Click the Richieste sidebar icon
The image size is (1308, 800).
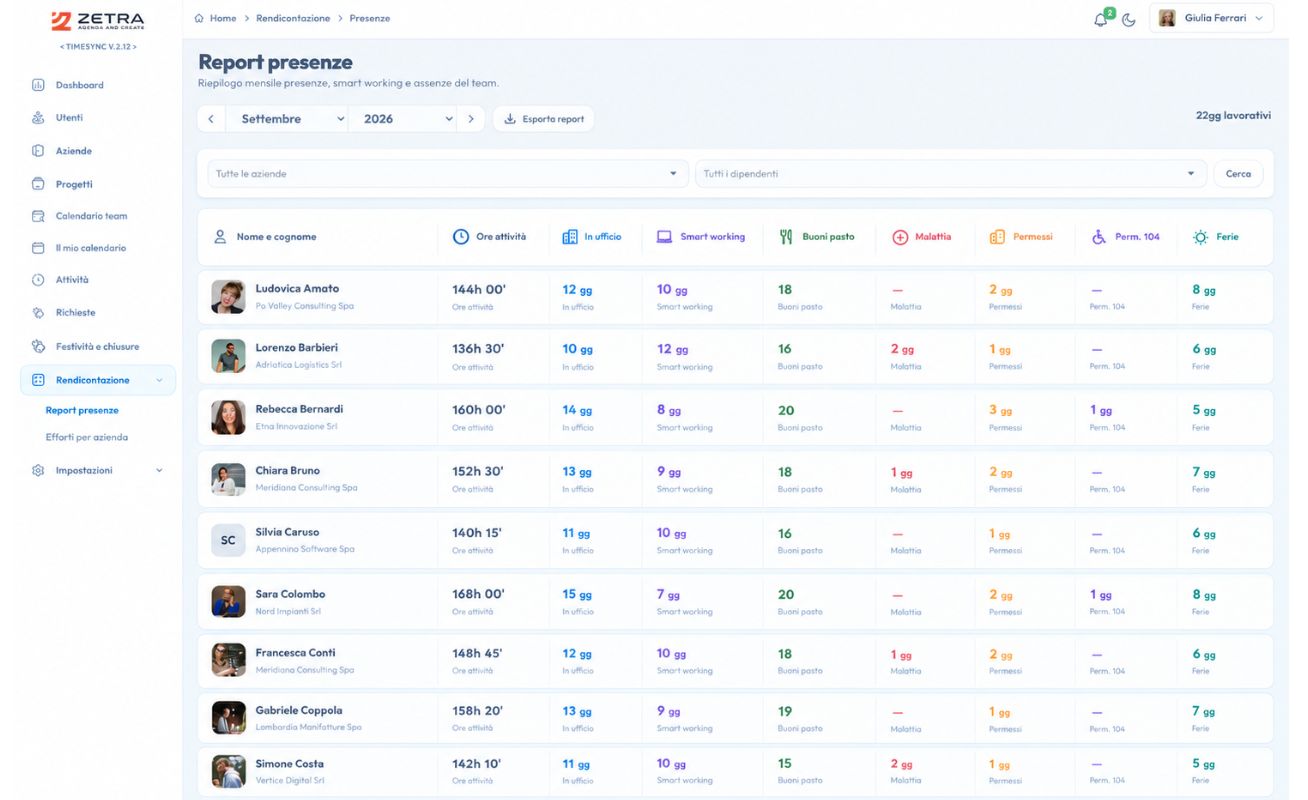[38, 313]
